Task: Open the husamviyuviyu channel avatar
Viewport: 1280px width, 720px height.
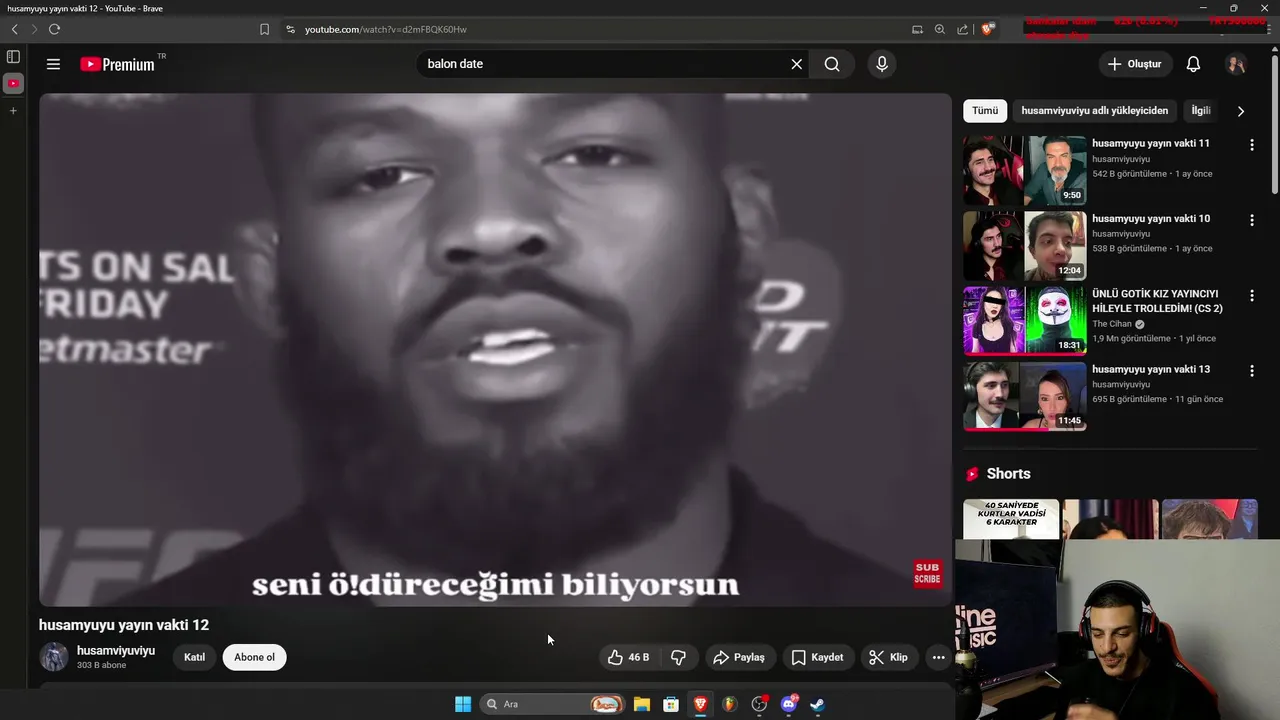Action: [x=54, y=657]
